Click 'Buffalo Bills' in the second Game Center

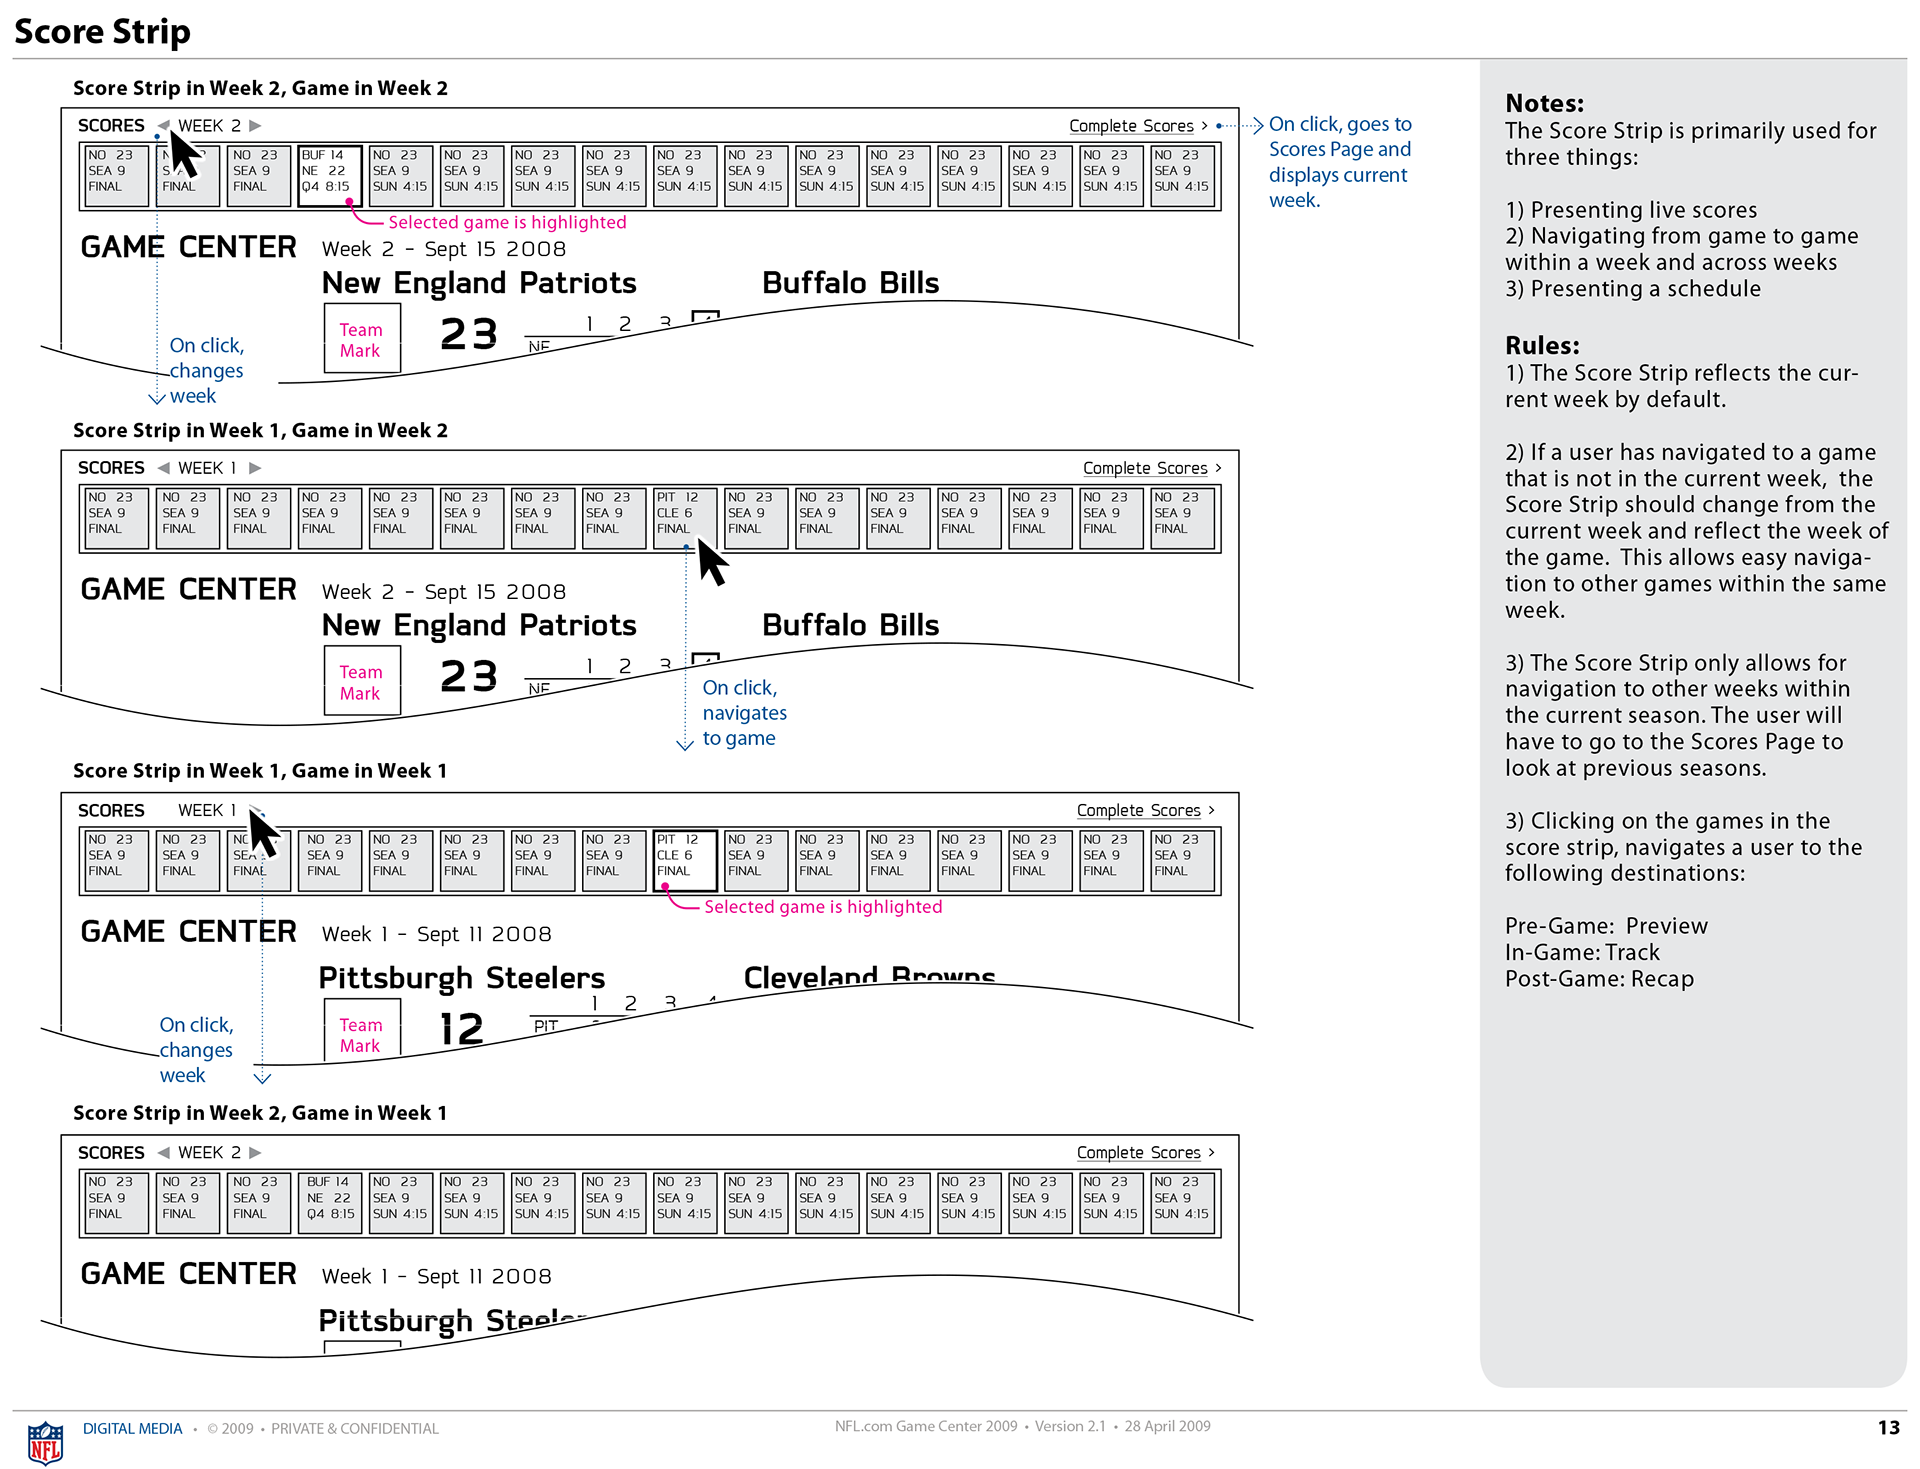click(851, 625)
